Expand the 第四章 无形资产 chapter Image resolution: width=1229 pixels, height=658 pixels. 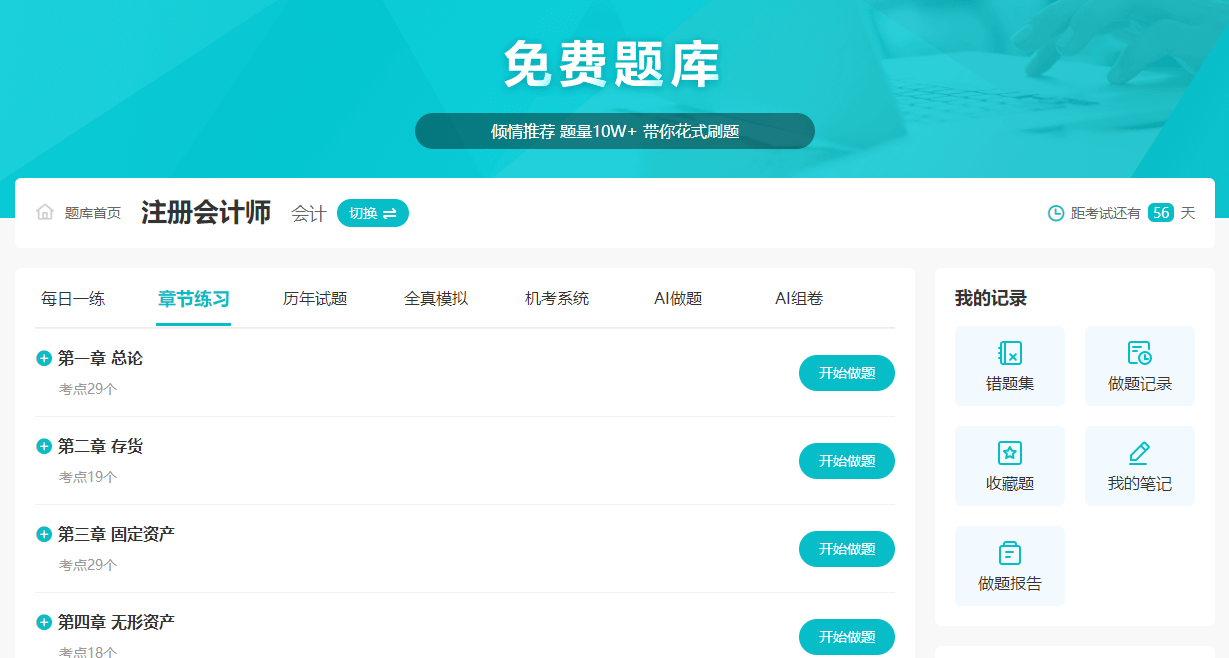point(44,622)
